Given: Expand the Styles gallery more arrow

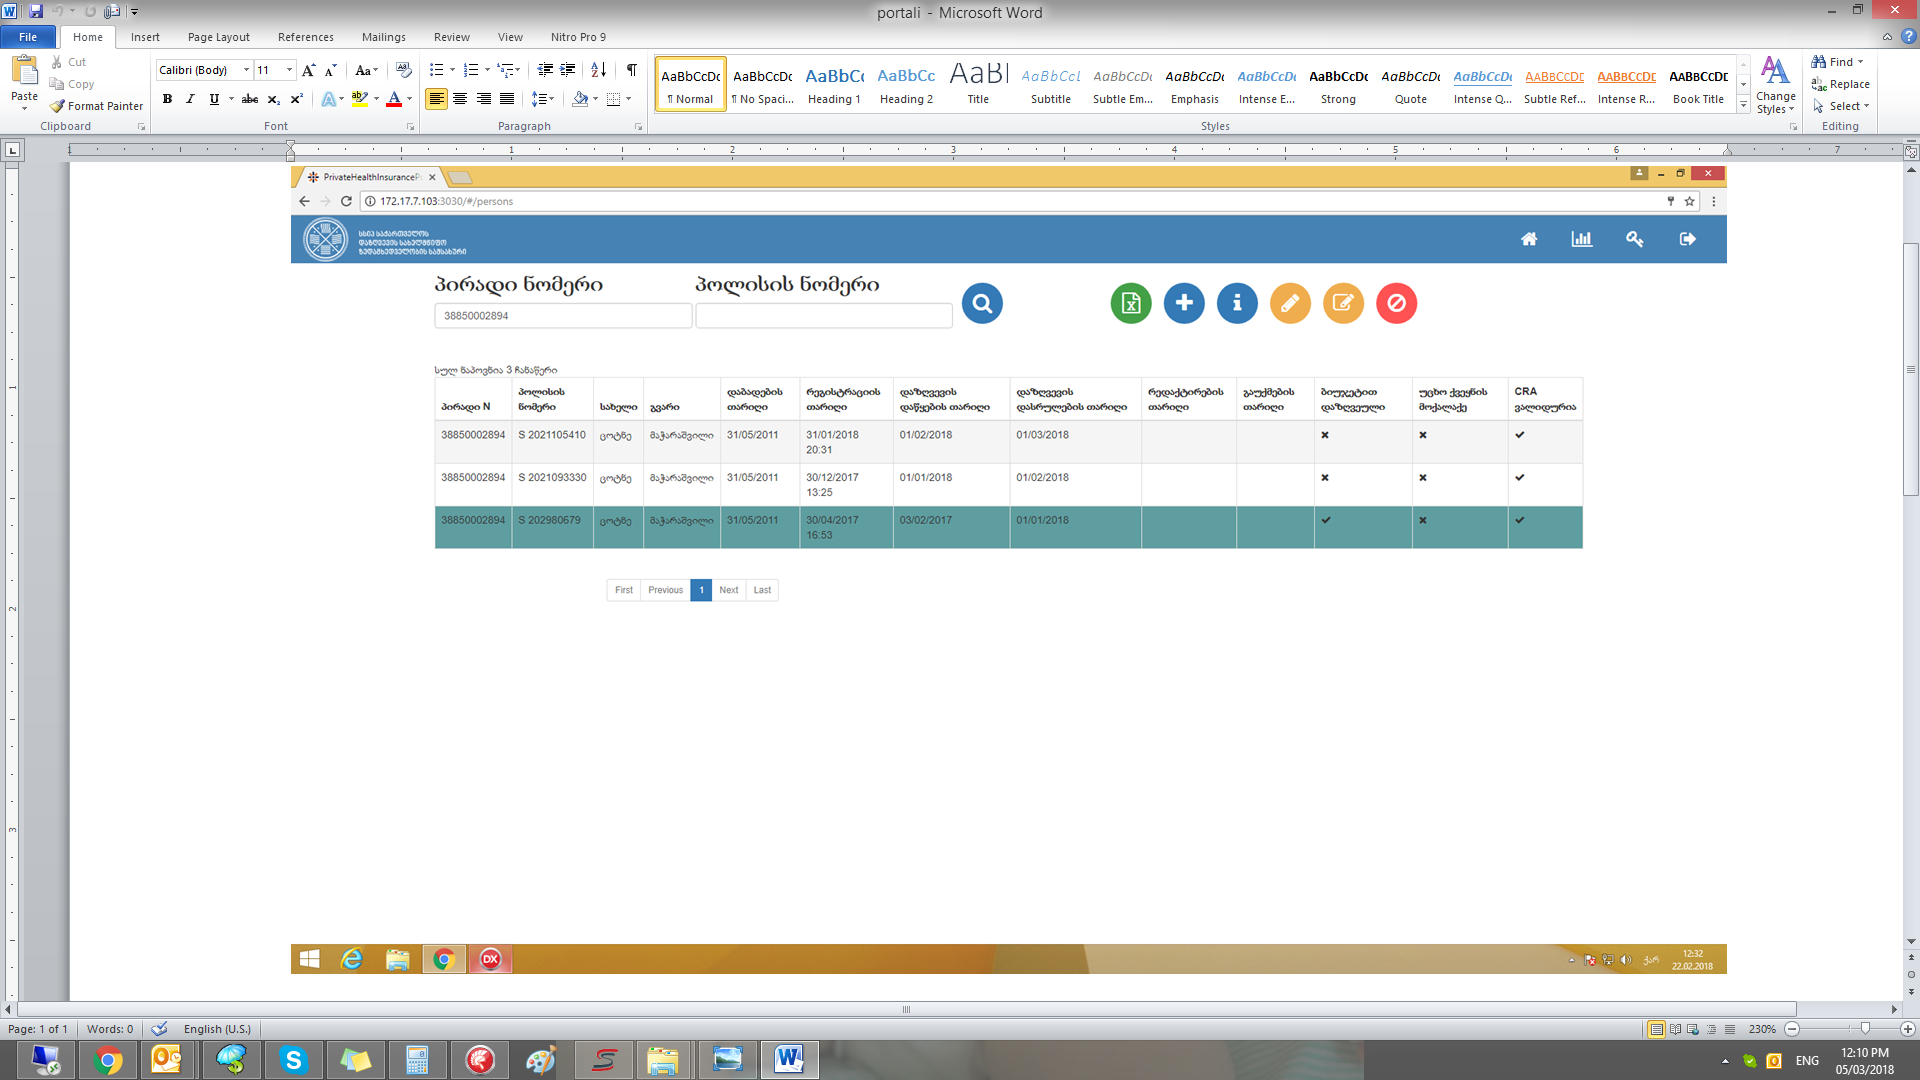Looking at the screenshot, I should [1743, 105].
